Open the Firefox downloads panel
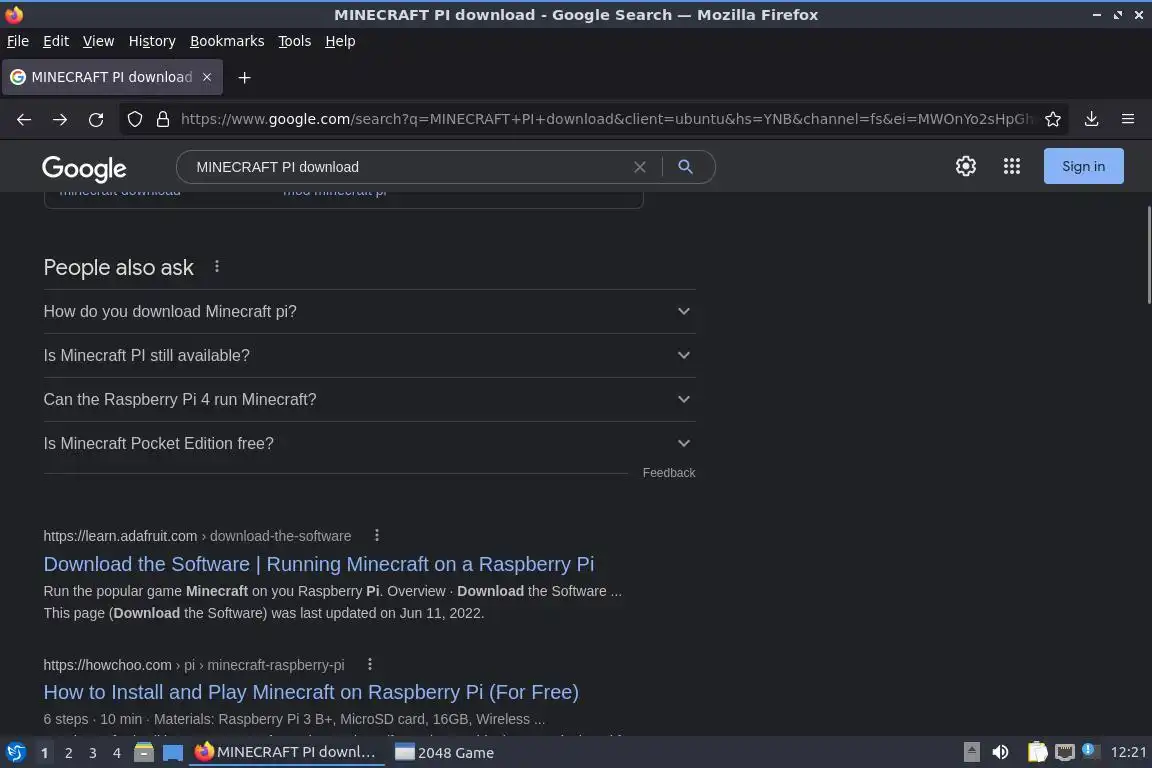The height and width of the screenshot is (768, 1152). point(1091,119)
